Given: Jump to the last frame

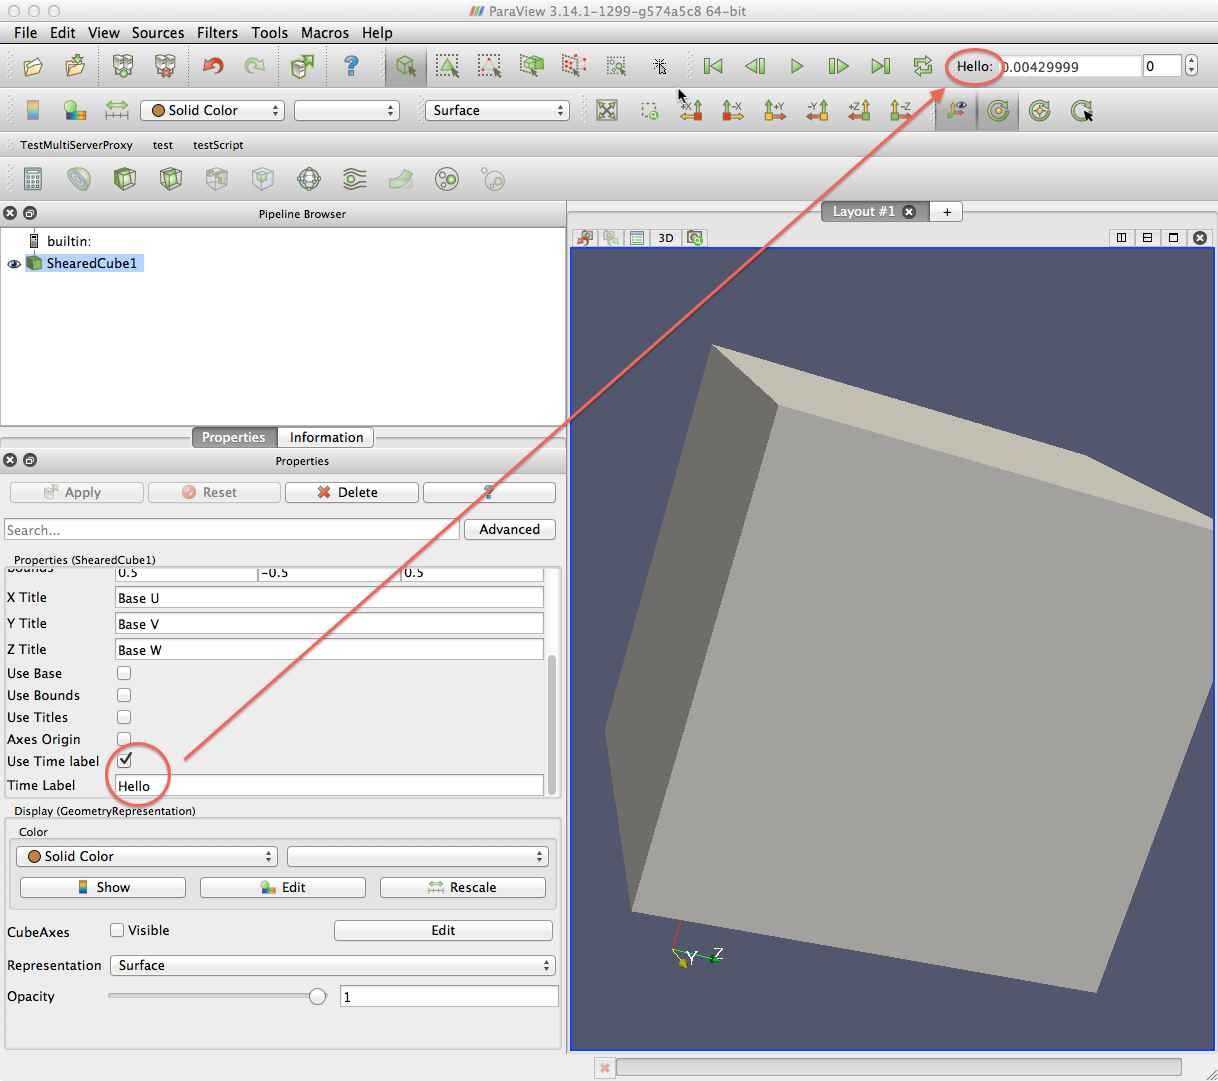Looking at the screenshot, I should coord(880,66).
